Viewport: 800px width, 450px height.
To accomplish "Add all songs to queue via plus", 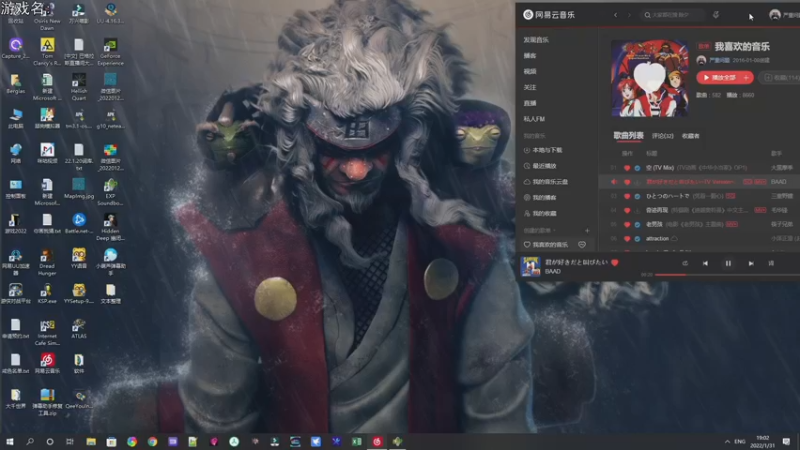I will [x=747, y=78].
